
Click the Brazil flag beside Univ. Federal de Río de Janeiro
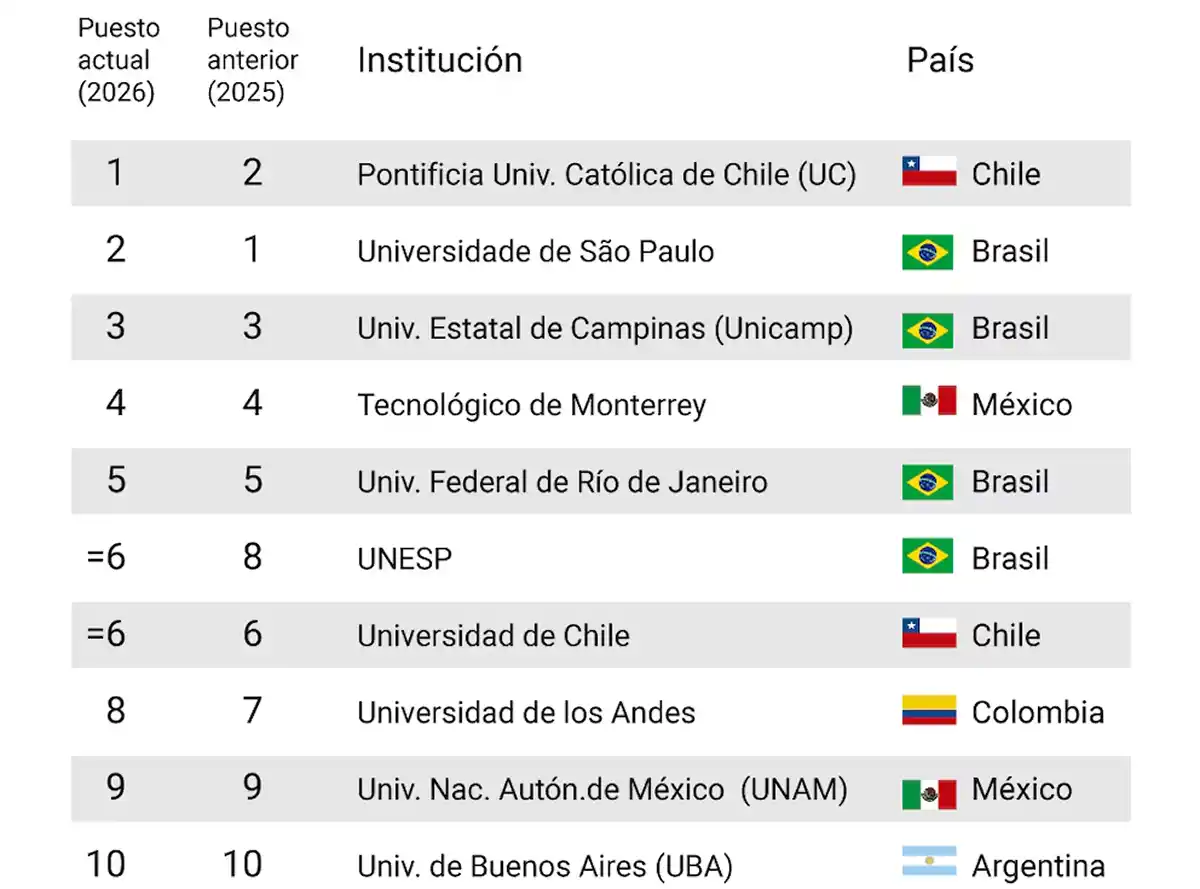pyautogui.click(x=928, y=481)
